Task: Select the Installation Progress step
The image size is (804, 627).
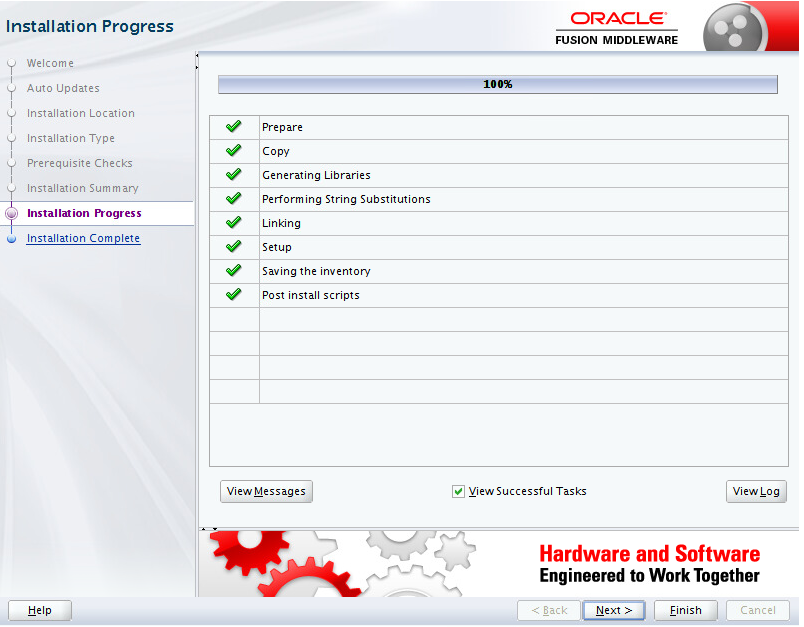Action: pos(84,213)
